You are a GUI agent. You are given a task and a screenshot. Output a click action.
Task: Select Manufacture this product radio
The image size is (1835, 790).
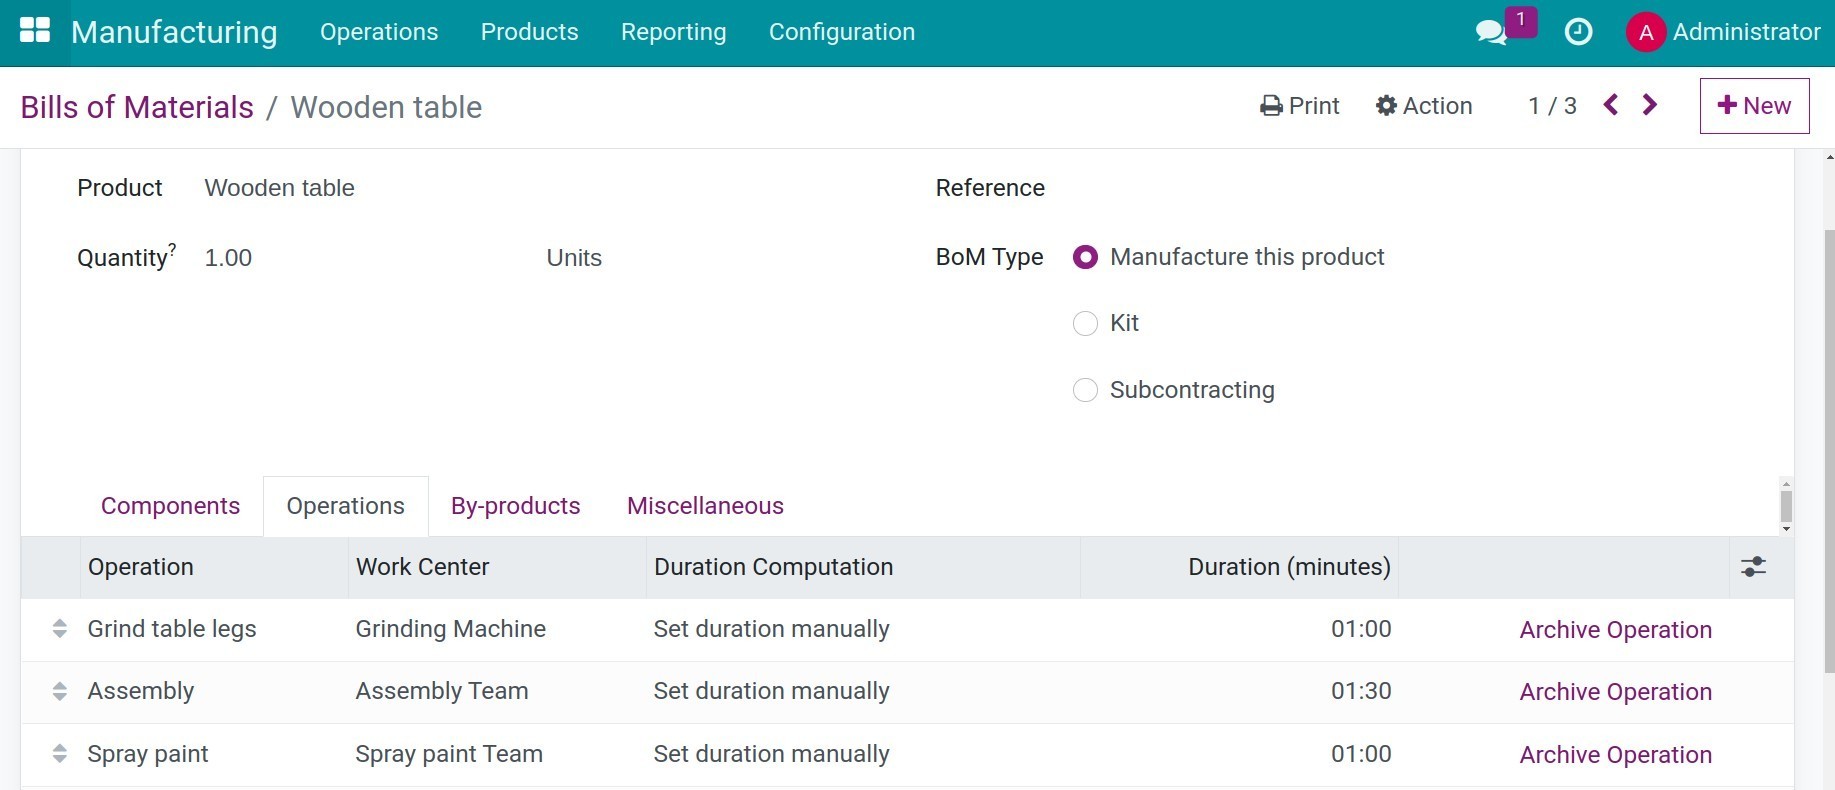[1085, 257]
